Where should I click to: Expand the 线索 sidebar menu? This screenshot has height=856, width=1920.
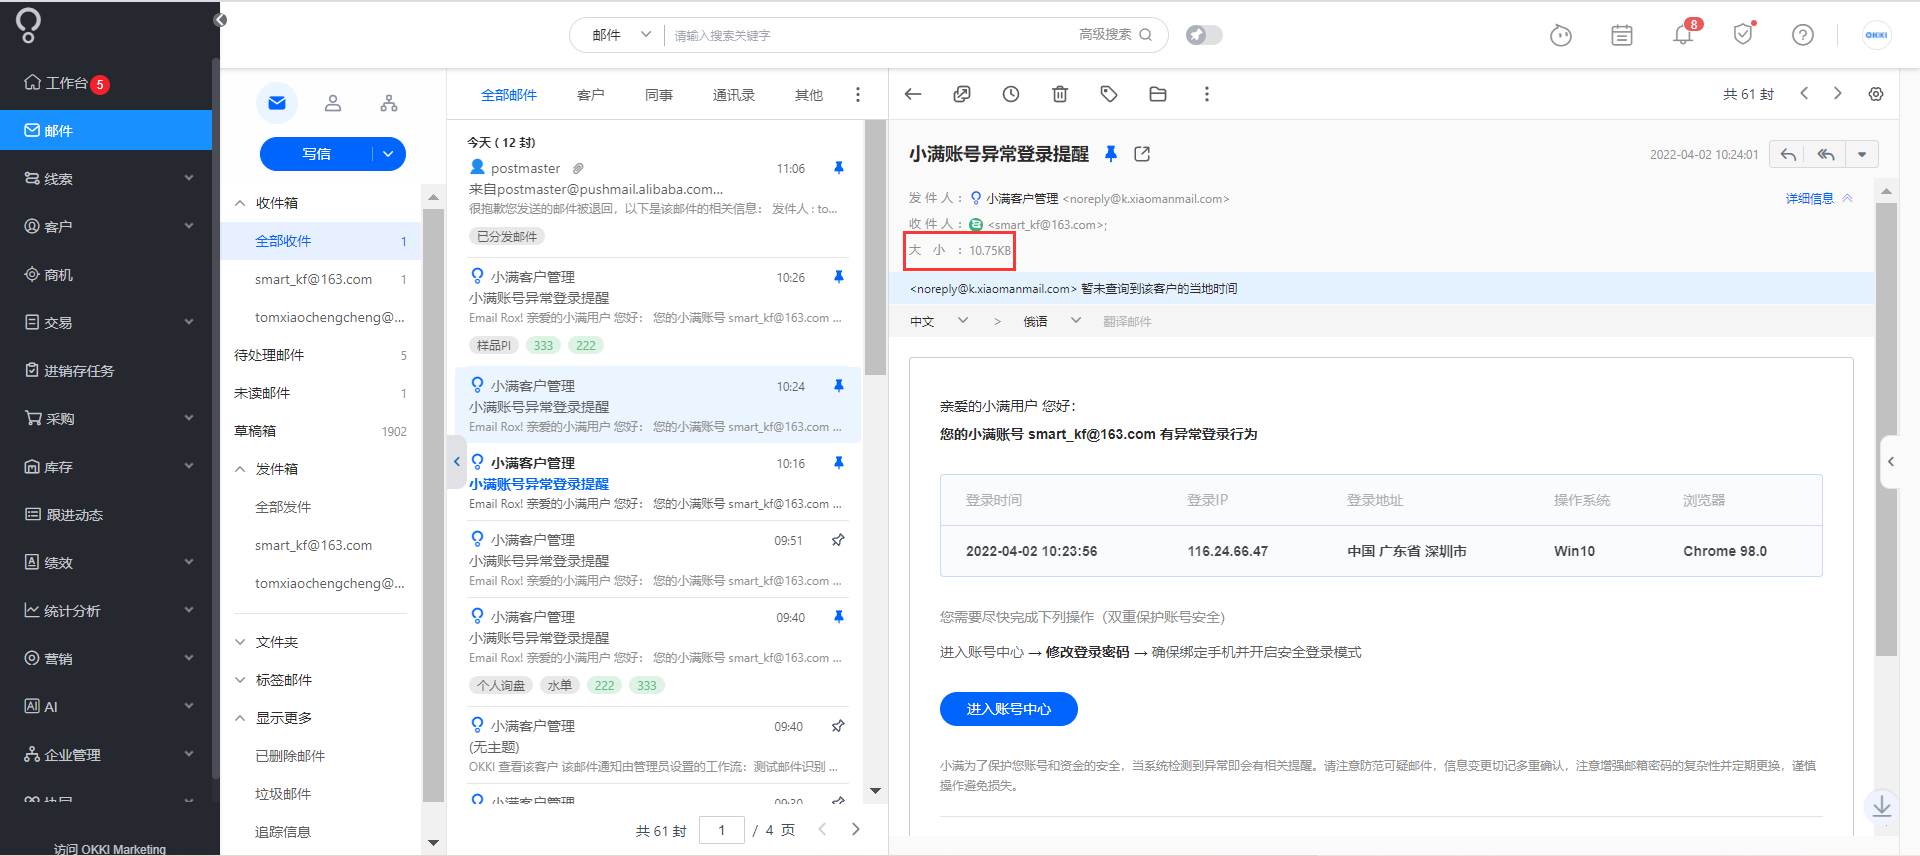point(106,178)
